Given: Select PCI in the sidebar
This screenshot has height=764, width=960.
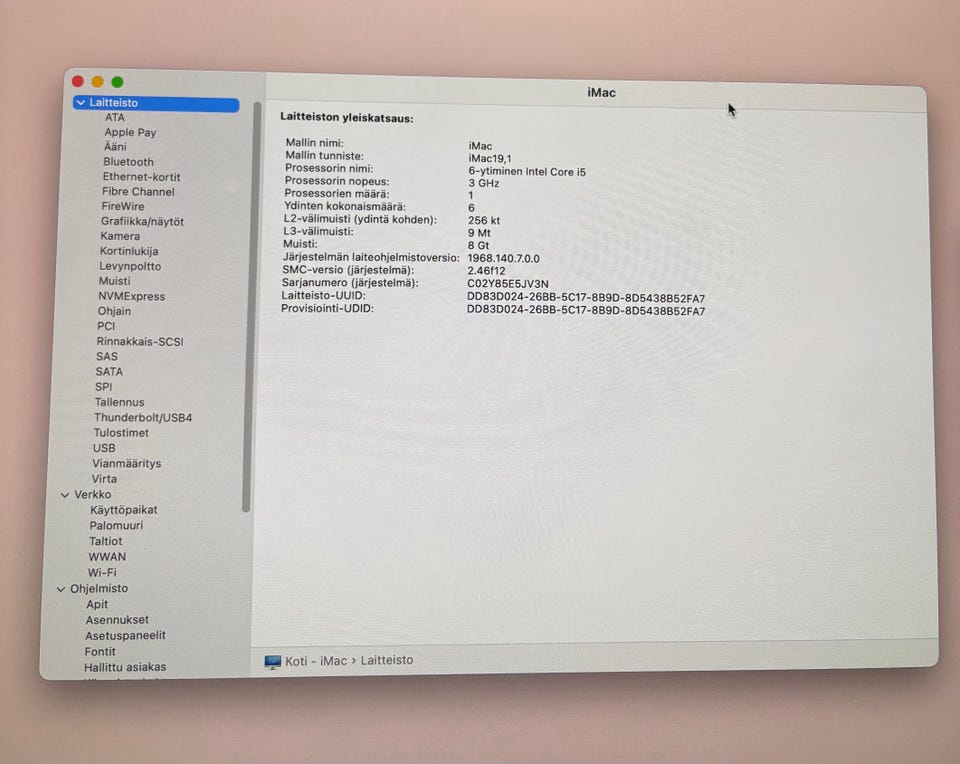Looking at the screenshot, I should (x=106, y=326).
